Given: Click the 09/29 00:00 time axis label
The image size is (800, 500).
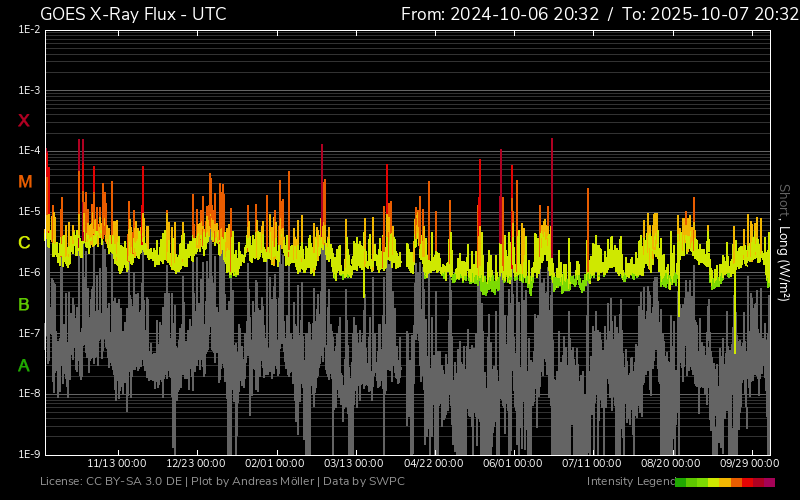Looking at the screenshot, I should [x=749, y=463].
